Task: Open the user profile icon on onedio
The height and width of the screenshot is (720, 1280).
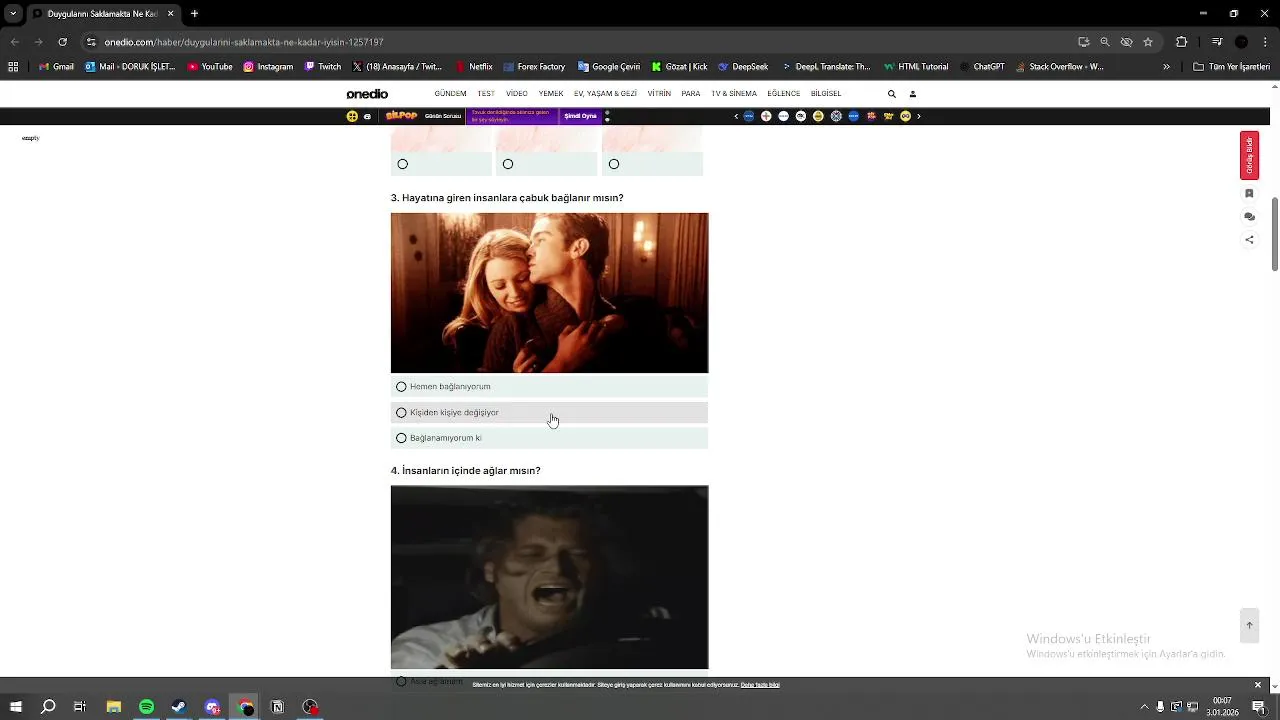Action: [x=912, y=94]
